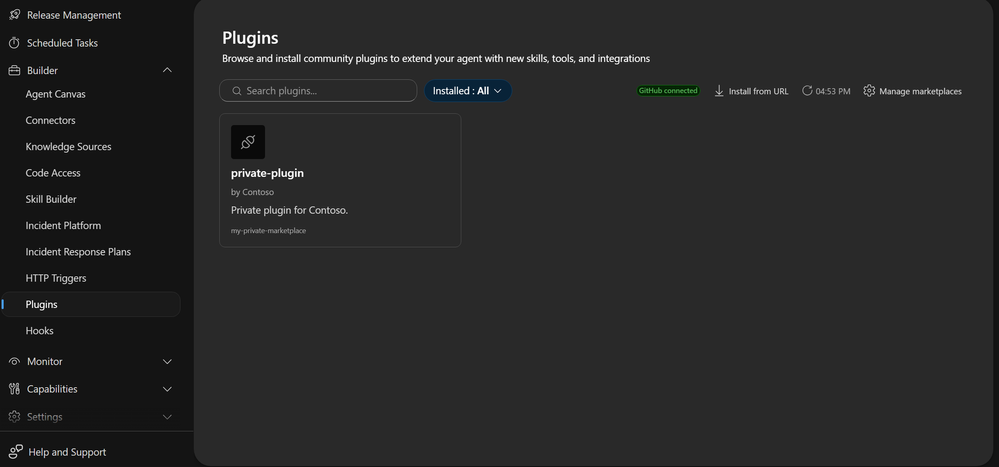The image size is (999, 467).
Task: Click the magnifier icon in search box
Action: click(x=236, y=90)
